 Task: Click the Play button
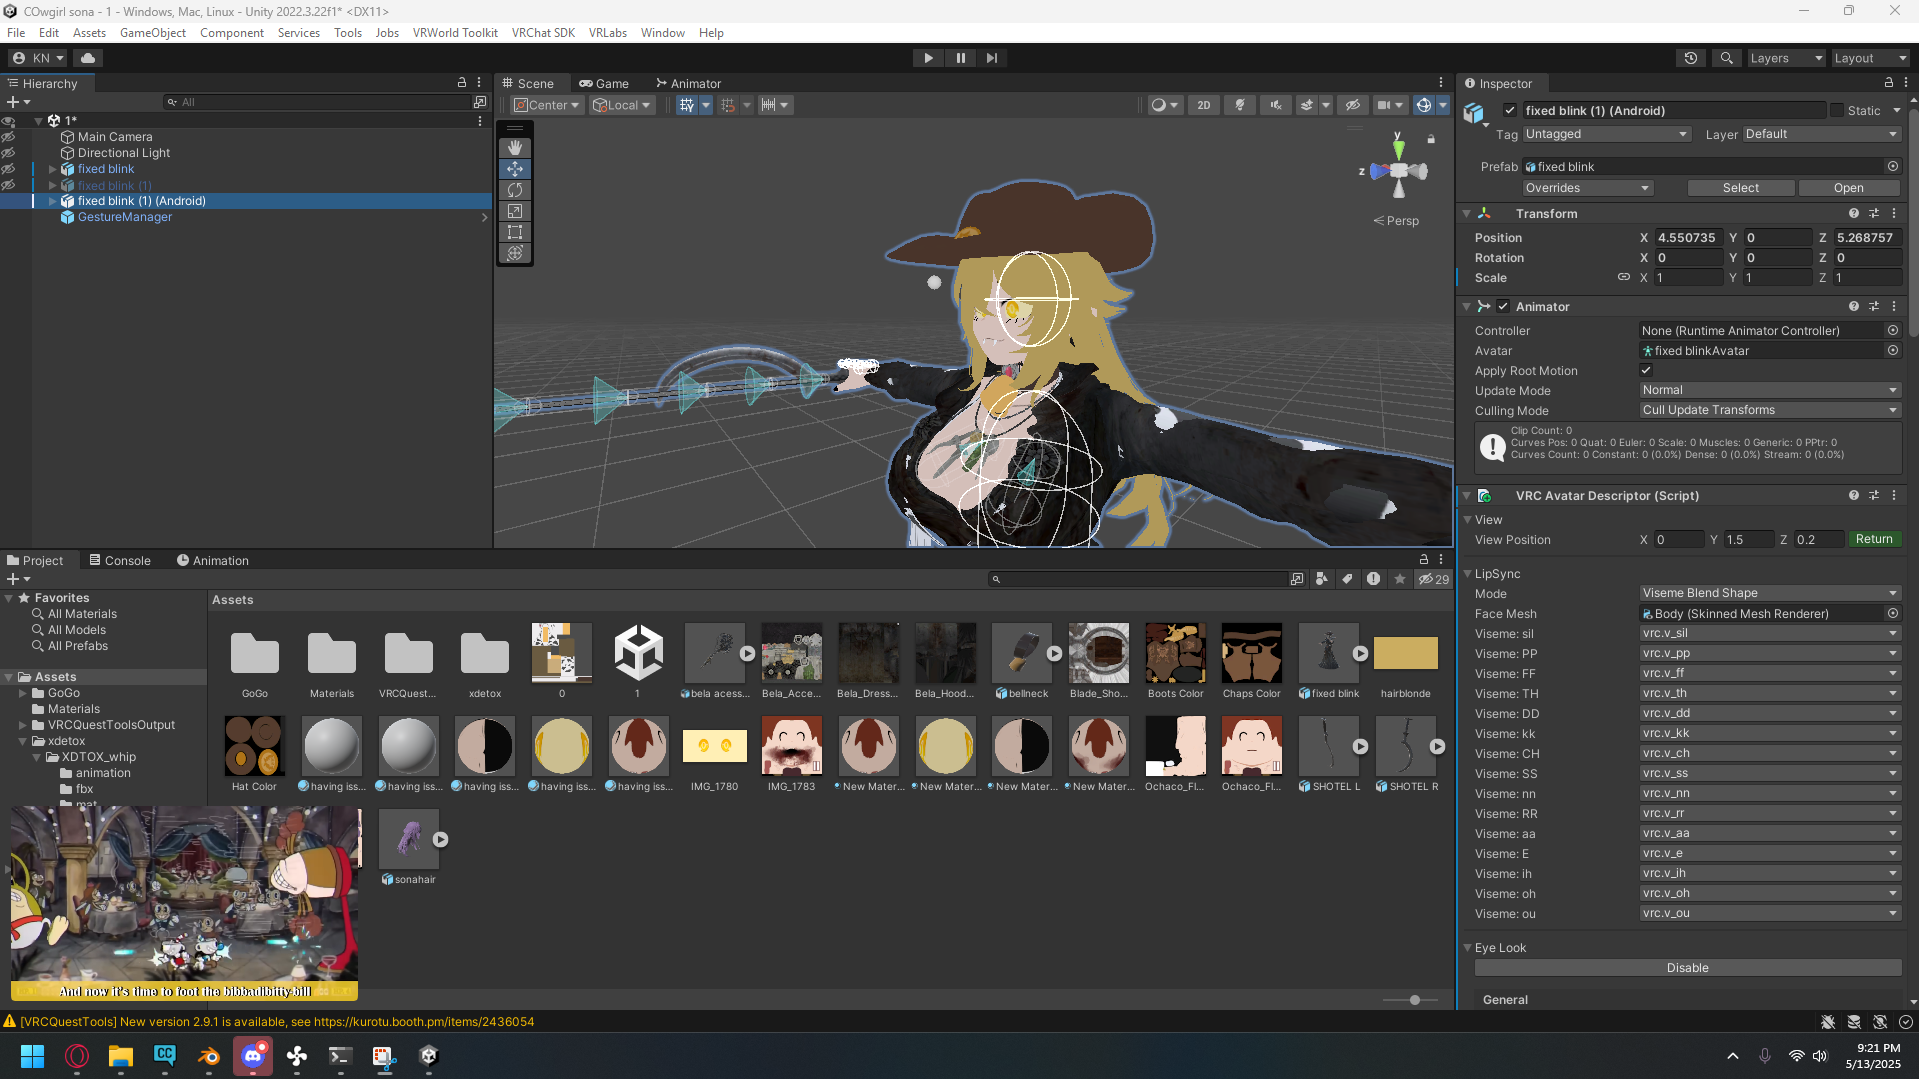pos(928,58)
